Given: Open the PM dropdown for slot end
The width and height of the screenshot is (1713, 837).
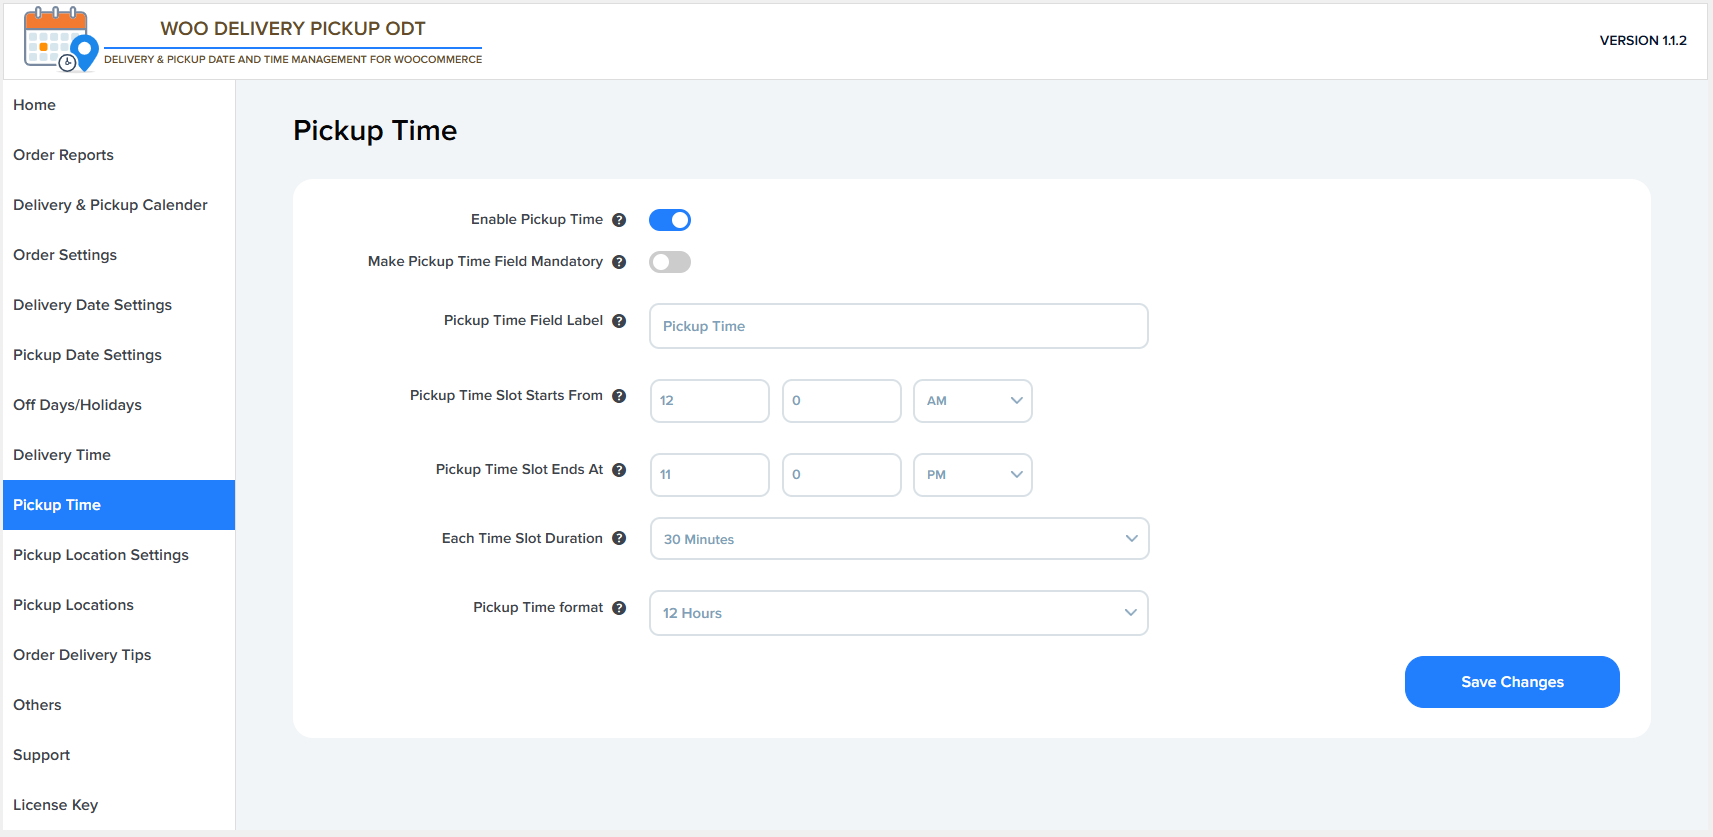Looking at the screenshot, I should (972, 475).
